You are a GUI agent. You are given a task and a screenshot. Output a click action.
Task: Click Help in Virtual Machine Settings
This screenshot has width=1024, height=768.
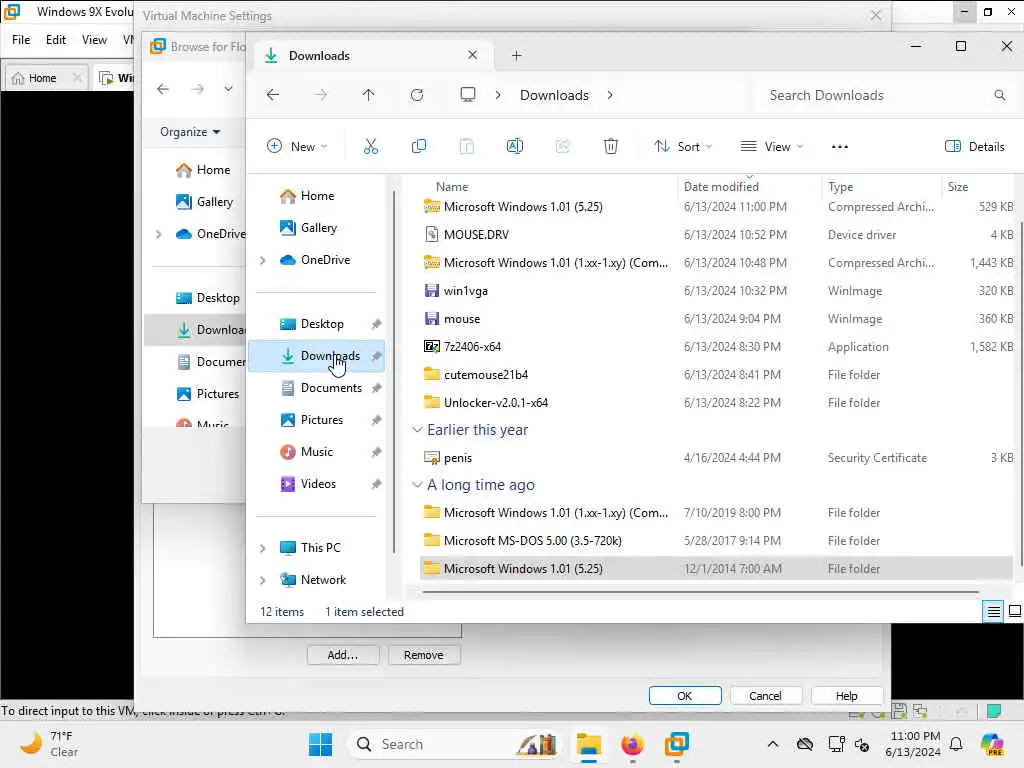[x=846, y=696]
